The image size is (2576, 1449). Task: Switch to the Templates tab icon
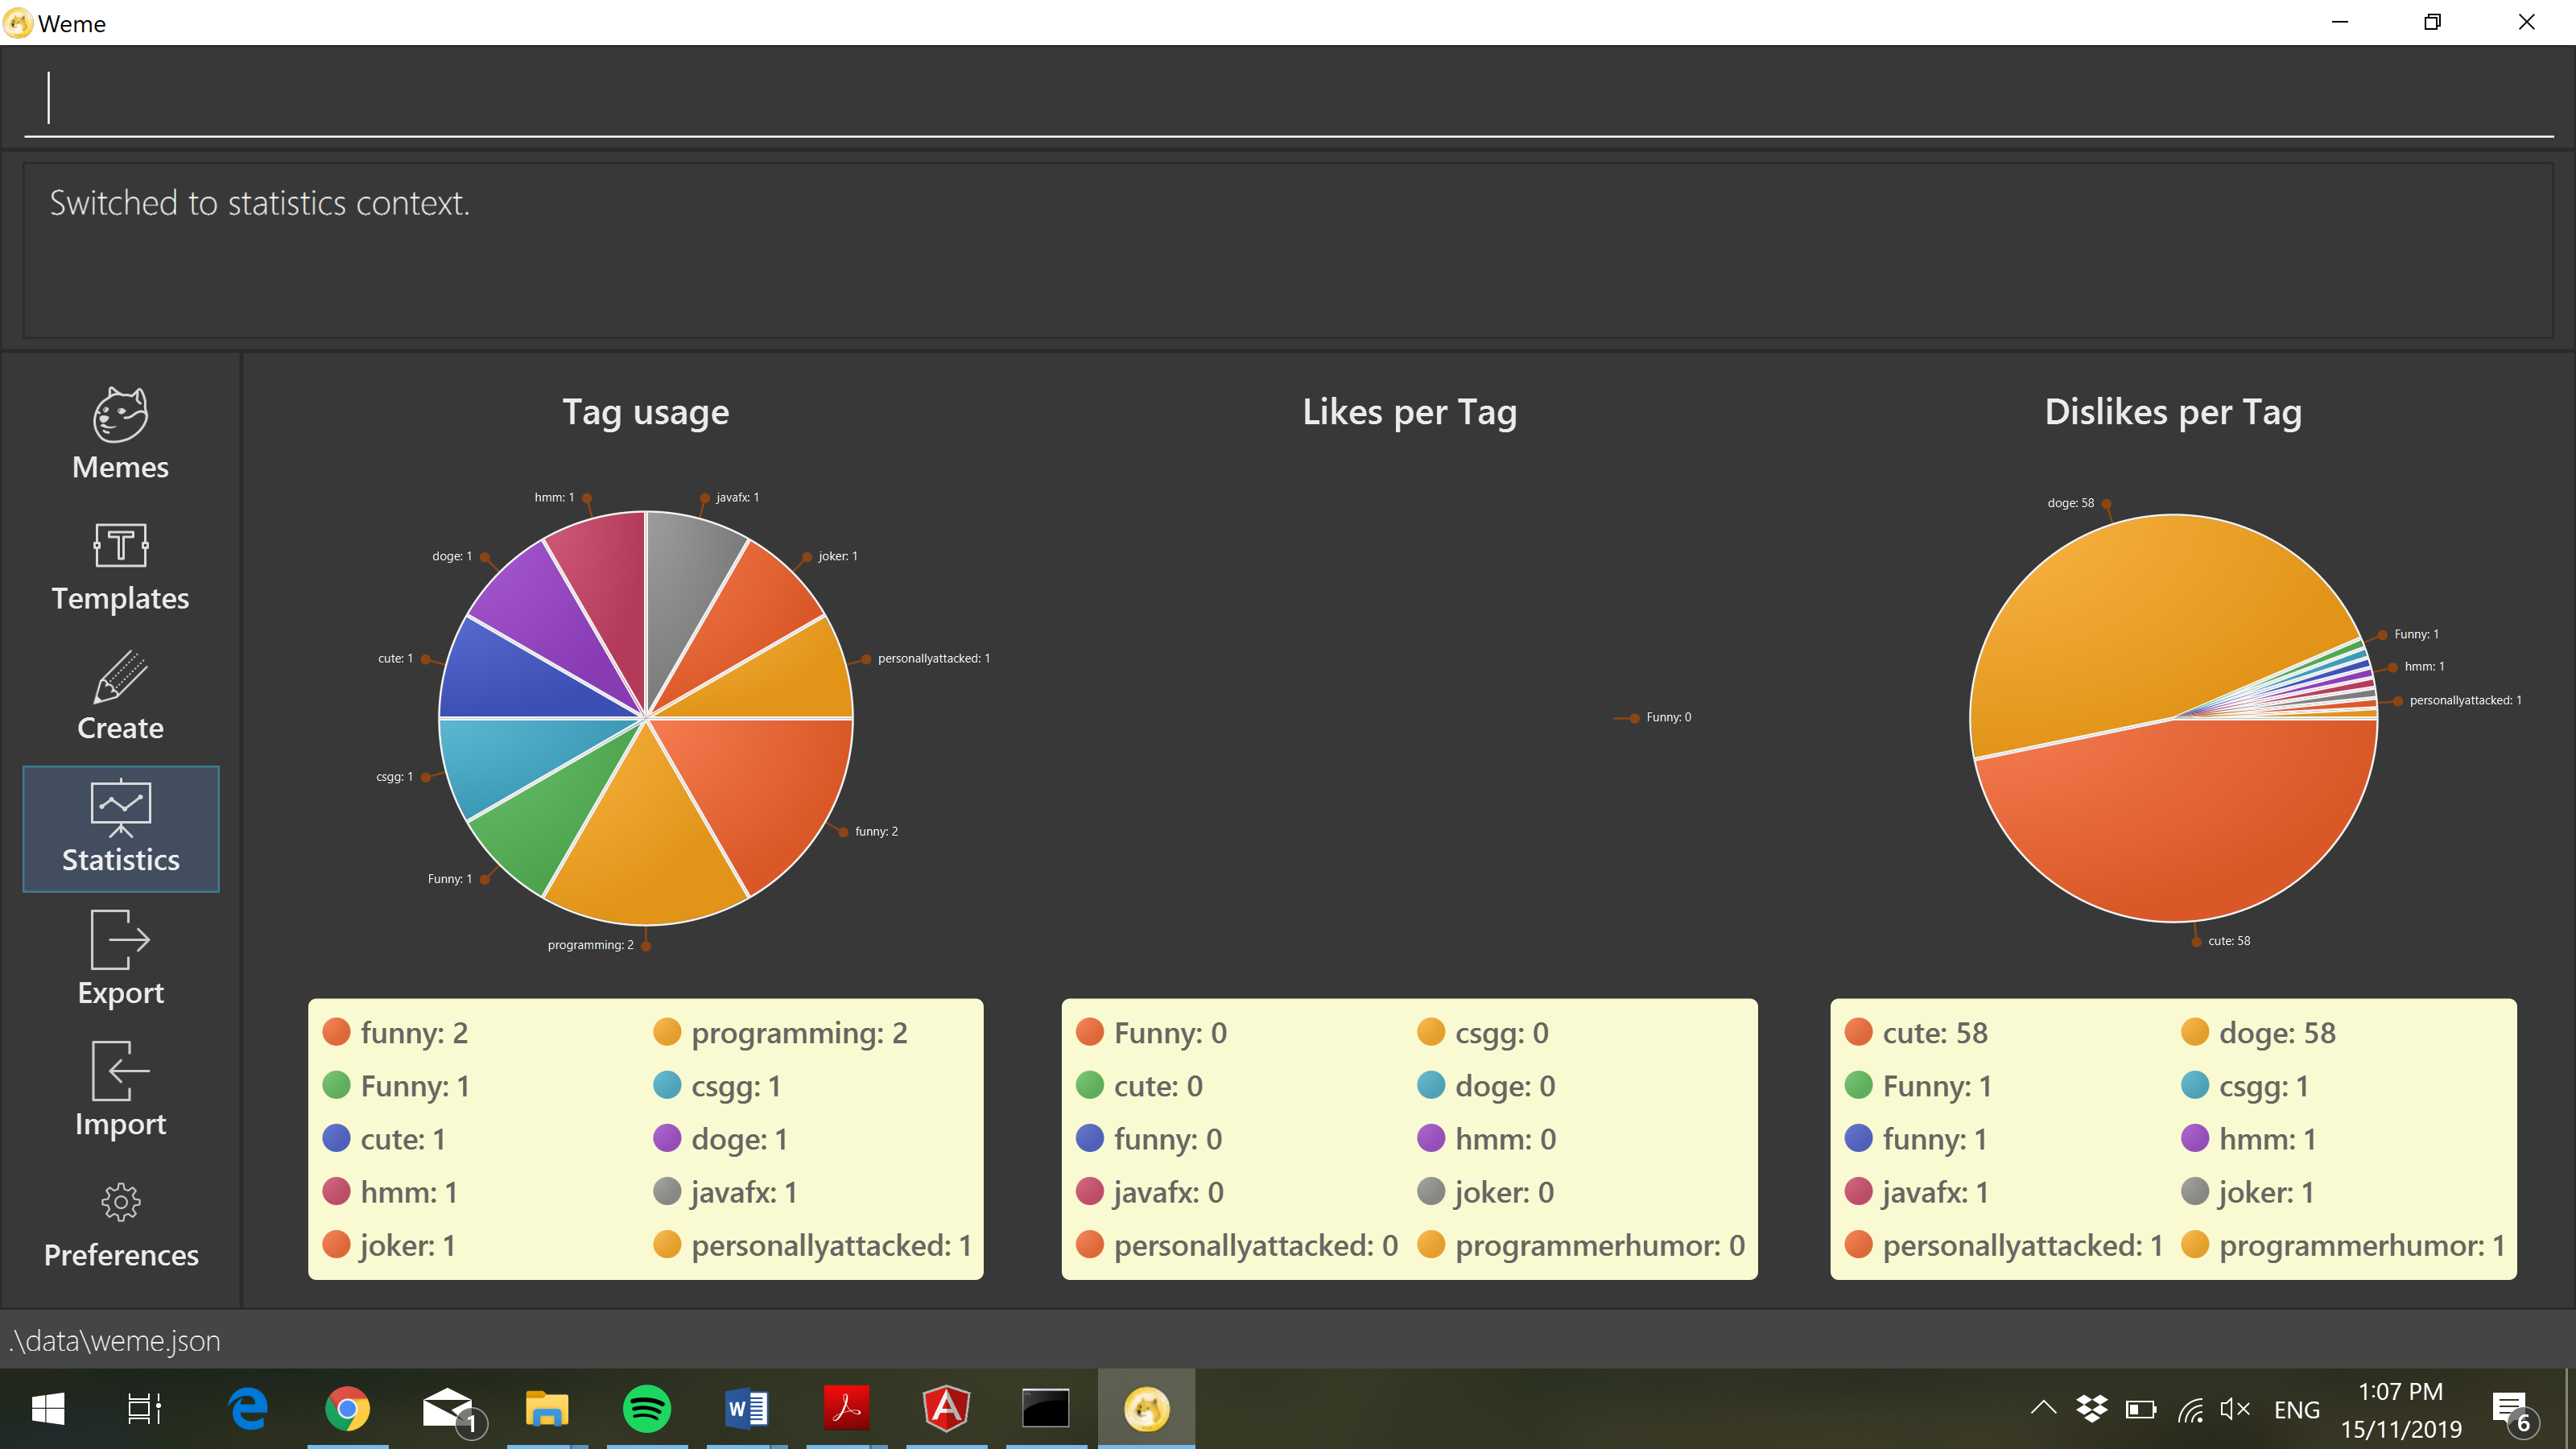[x=120, y=546]
